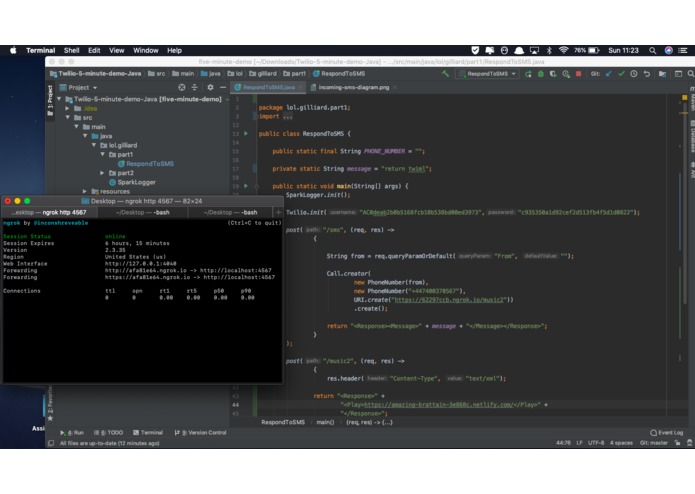Open the profiler run icon in the toolbar
Viewport: 695px width, 494px height.
[x=566, y=74]
